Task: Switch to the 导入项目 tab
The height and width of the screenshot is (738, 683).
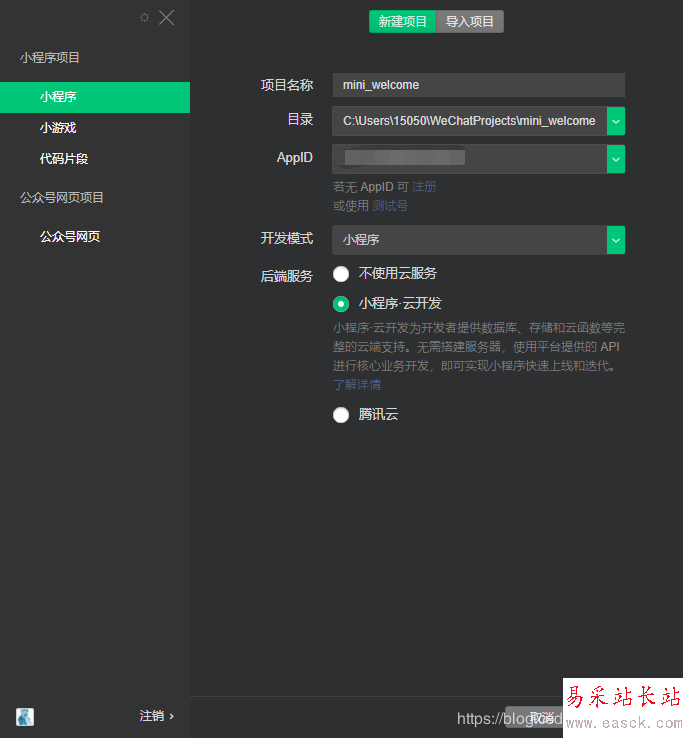Action: click(x=470, y=22)
